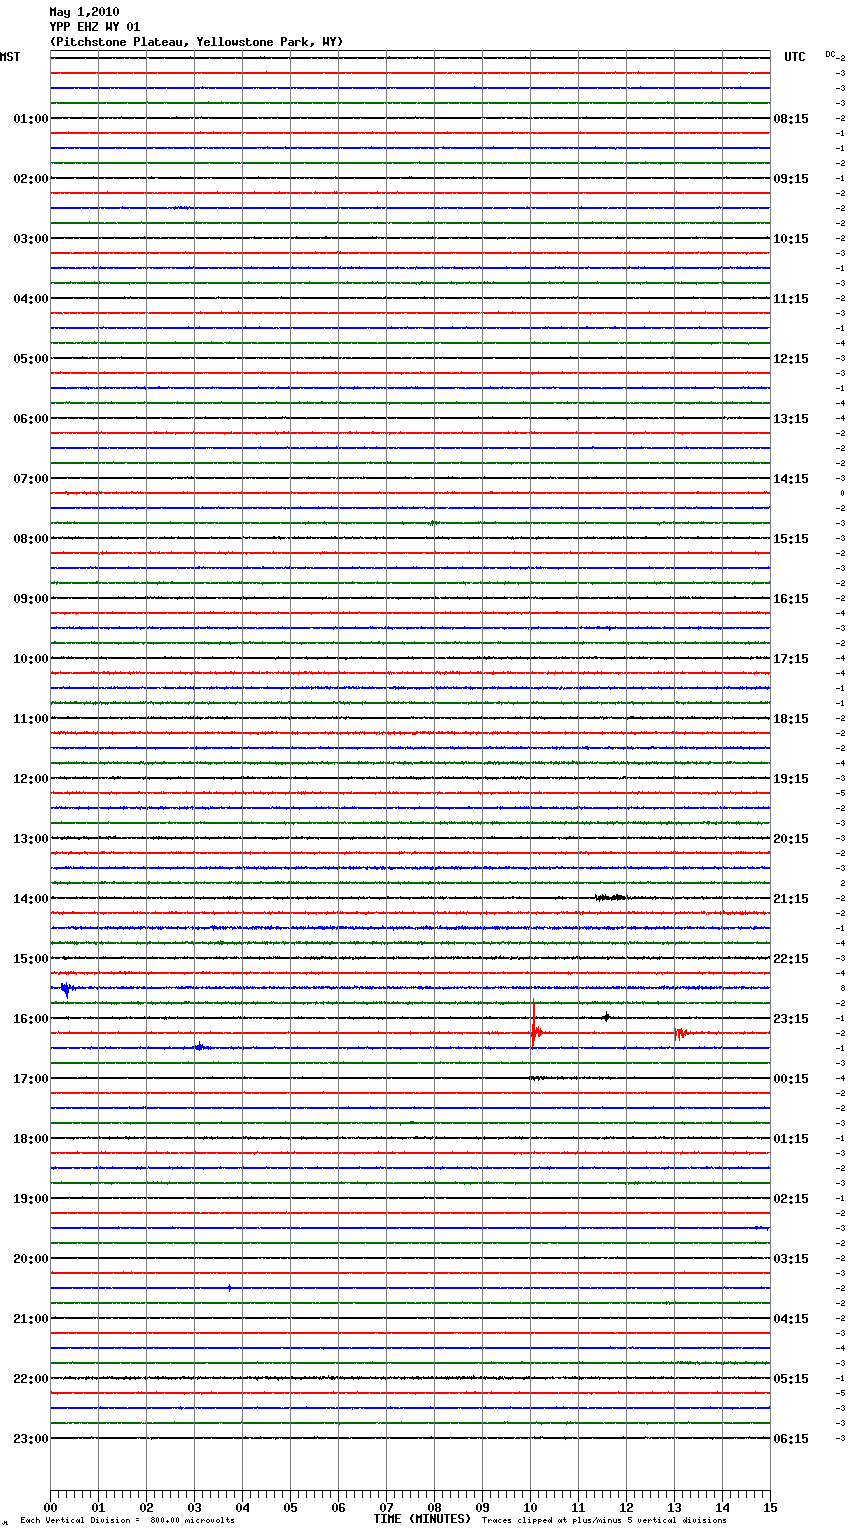Image resolution: width=850 pixels, height=1534 pixels.
Task: Select the 01:00 MST hour label
Action: pyautogui.click(x=31, y=119)
